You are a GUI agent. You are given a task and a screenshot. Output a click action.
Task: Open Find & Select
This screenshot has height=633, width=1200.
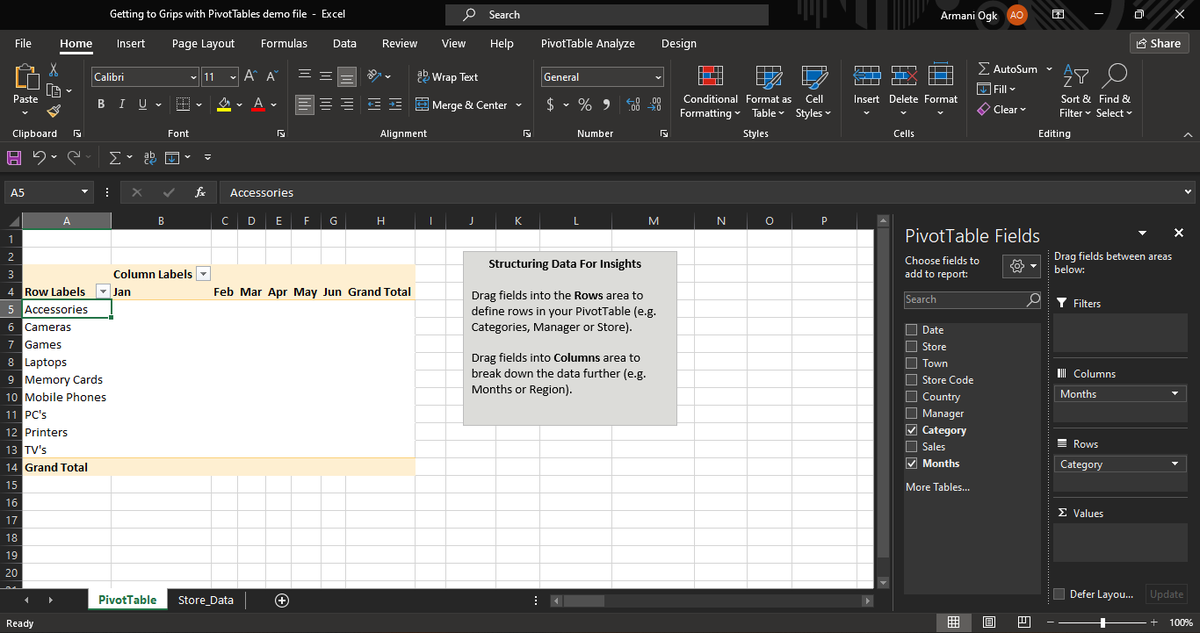[1114, 92]
